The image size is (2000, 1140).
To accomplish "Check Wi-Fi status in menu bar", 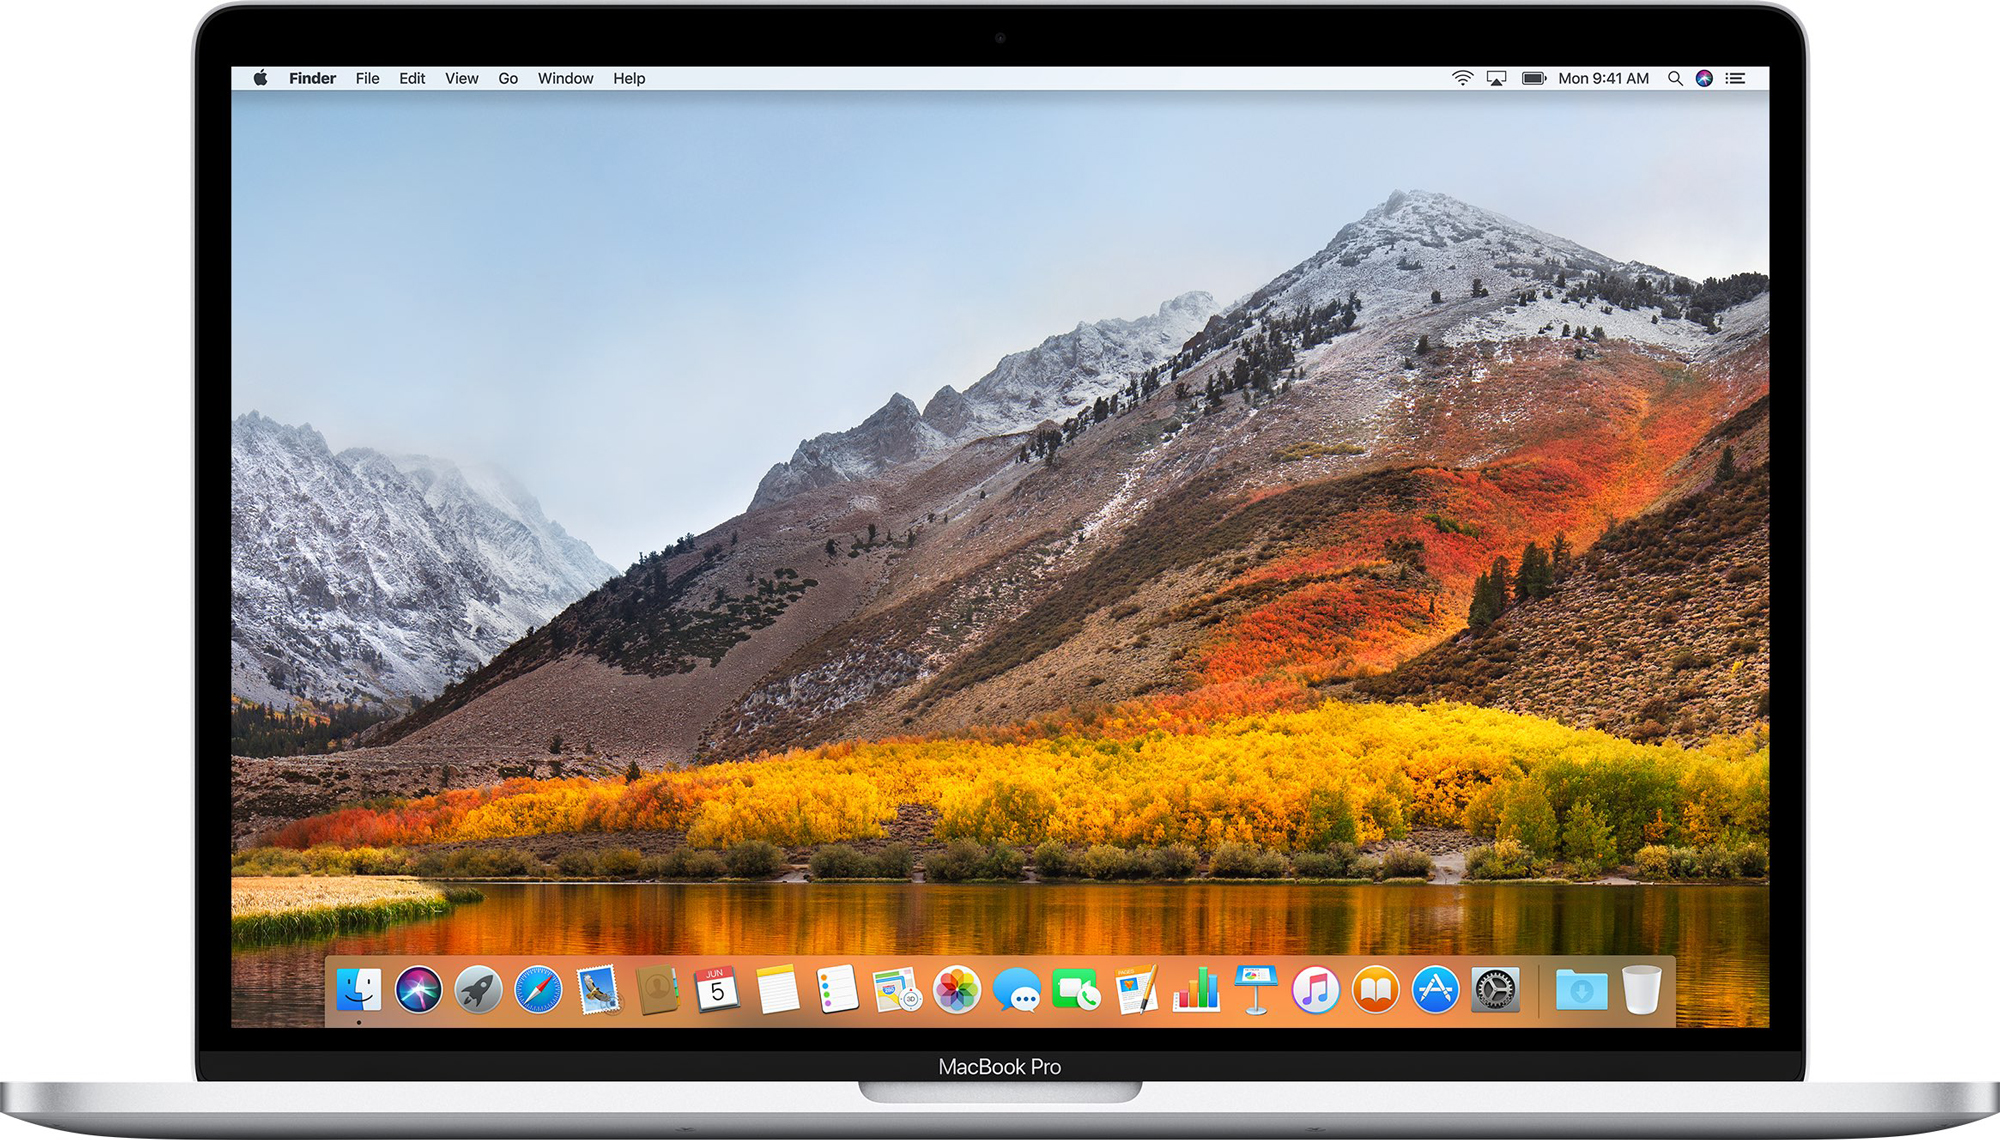I will pyautogui.click(x=1462, y=77).
